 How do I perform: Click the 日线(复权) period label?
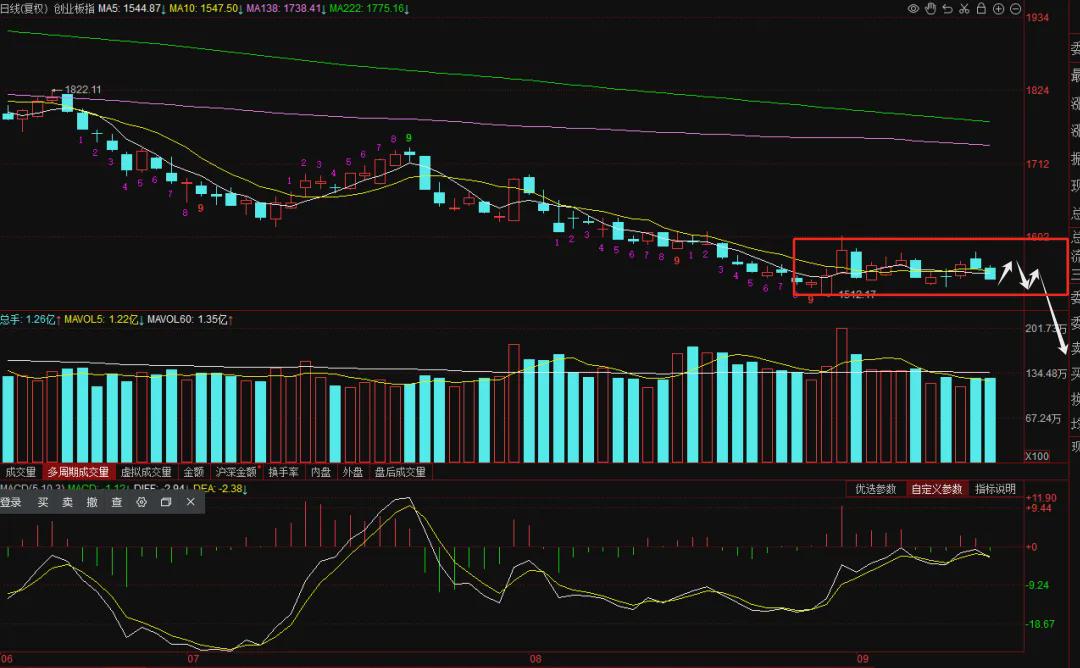click(x=24, y=9)
